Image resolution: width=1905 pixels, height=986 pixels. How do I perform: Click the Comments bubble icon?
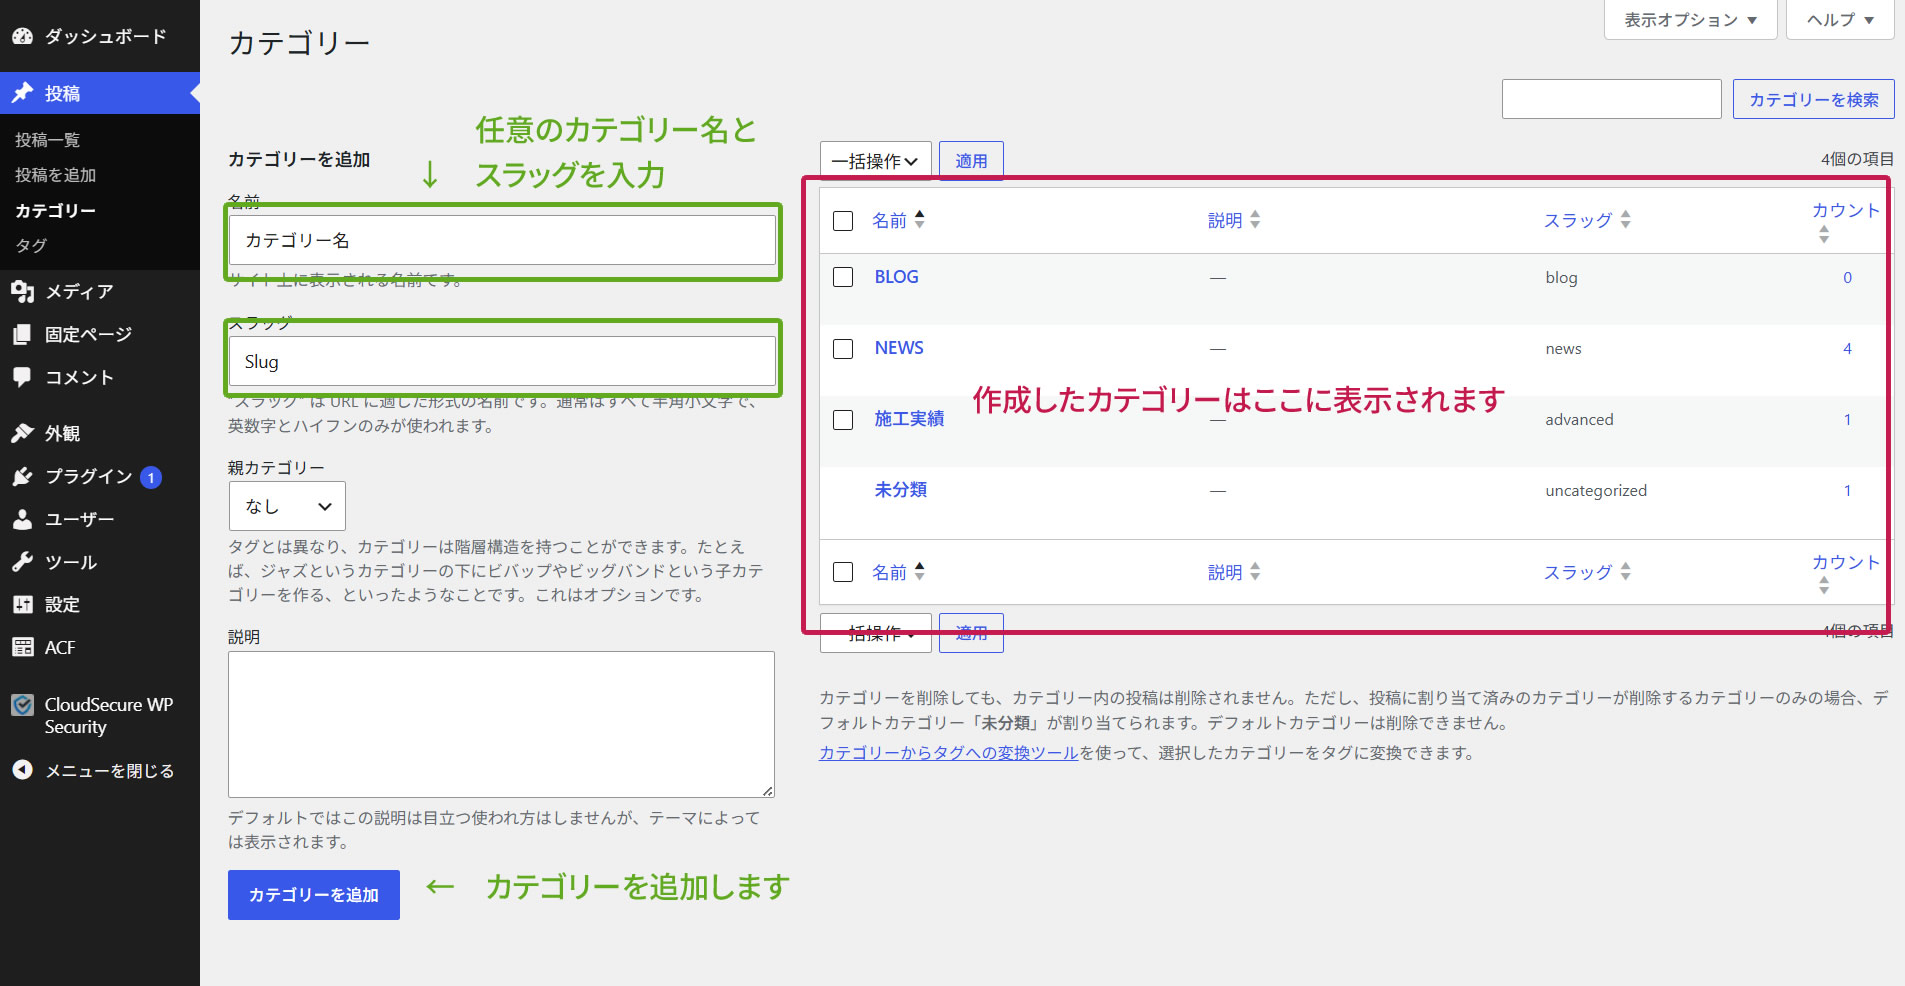tap(22, 377)
